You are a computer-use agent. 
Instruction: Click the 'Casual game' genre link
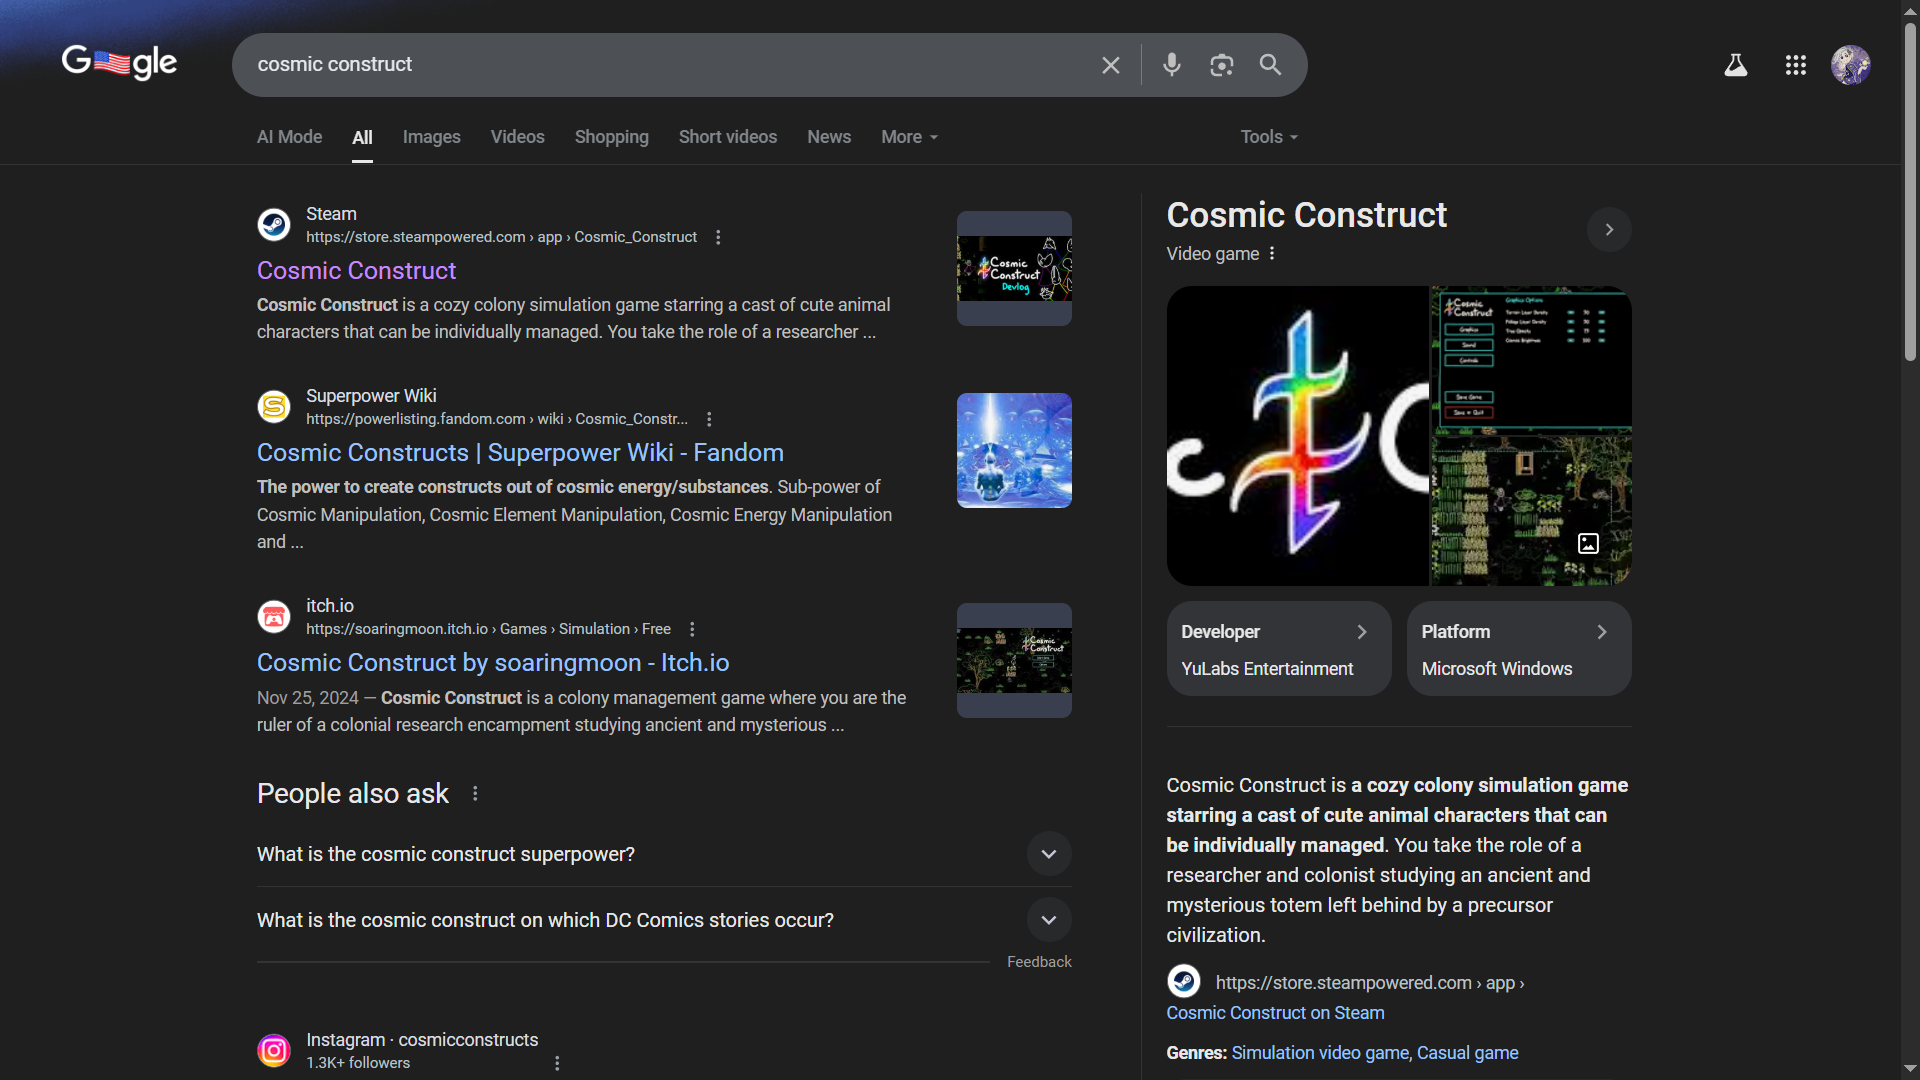(1467, 1053)
